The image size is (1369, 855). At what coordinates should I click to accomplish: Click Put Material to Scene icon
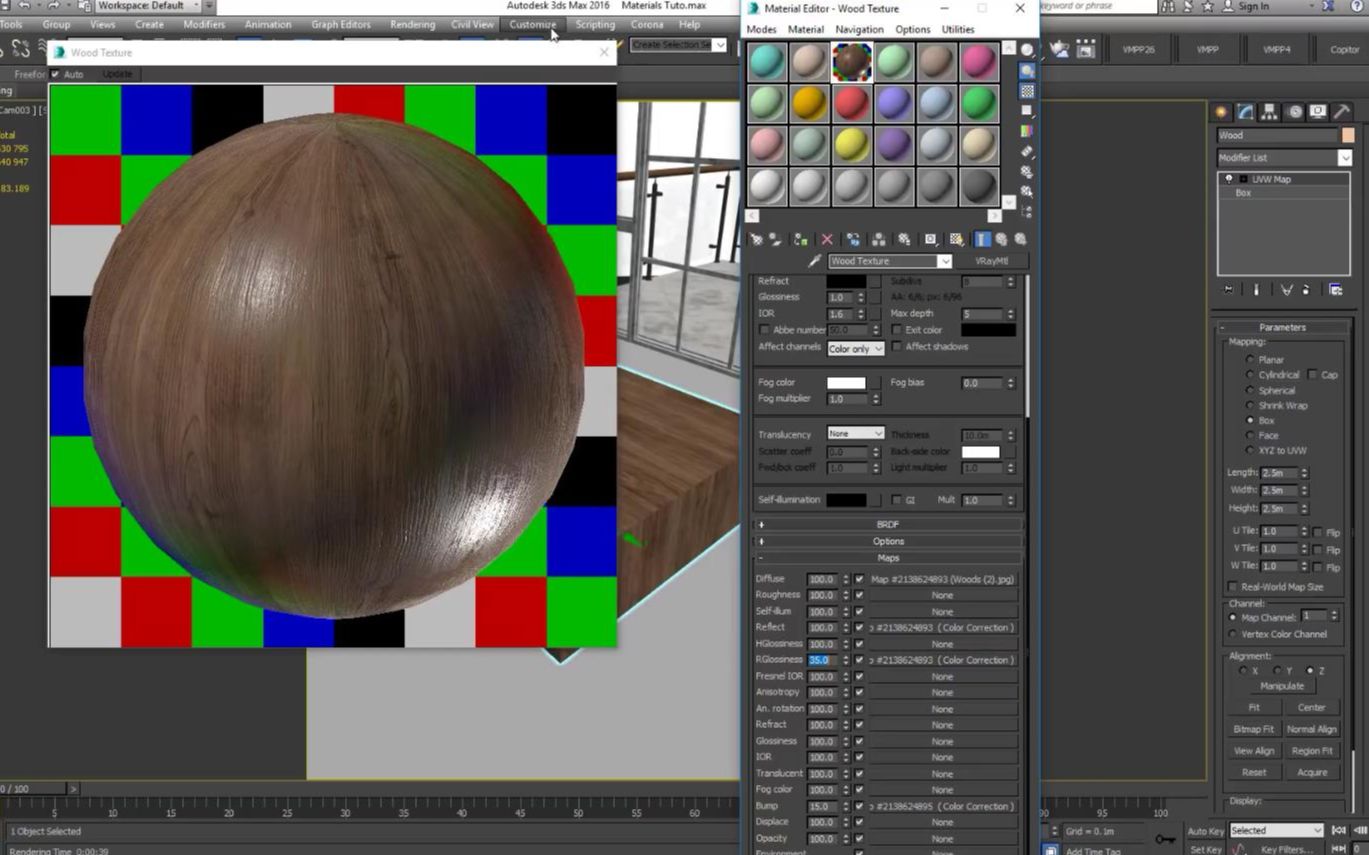[x=775, y=240]
